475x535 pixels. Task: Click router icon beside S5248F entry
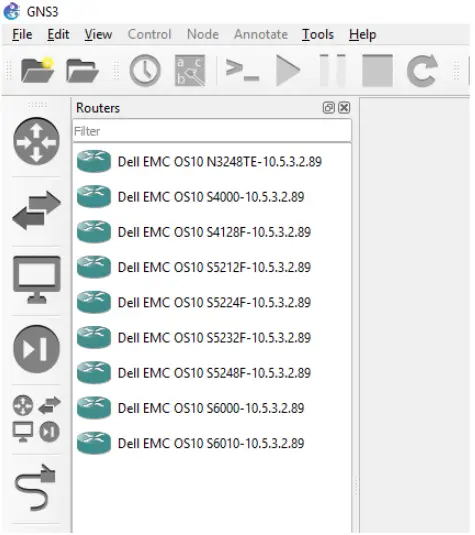[x=94, y=372]
